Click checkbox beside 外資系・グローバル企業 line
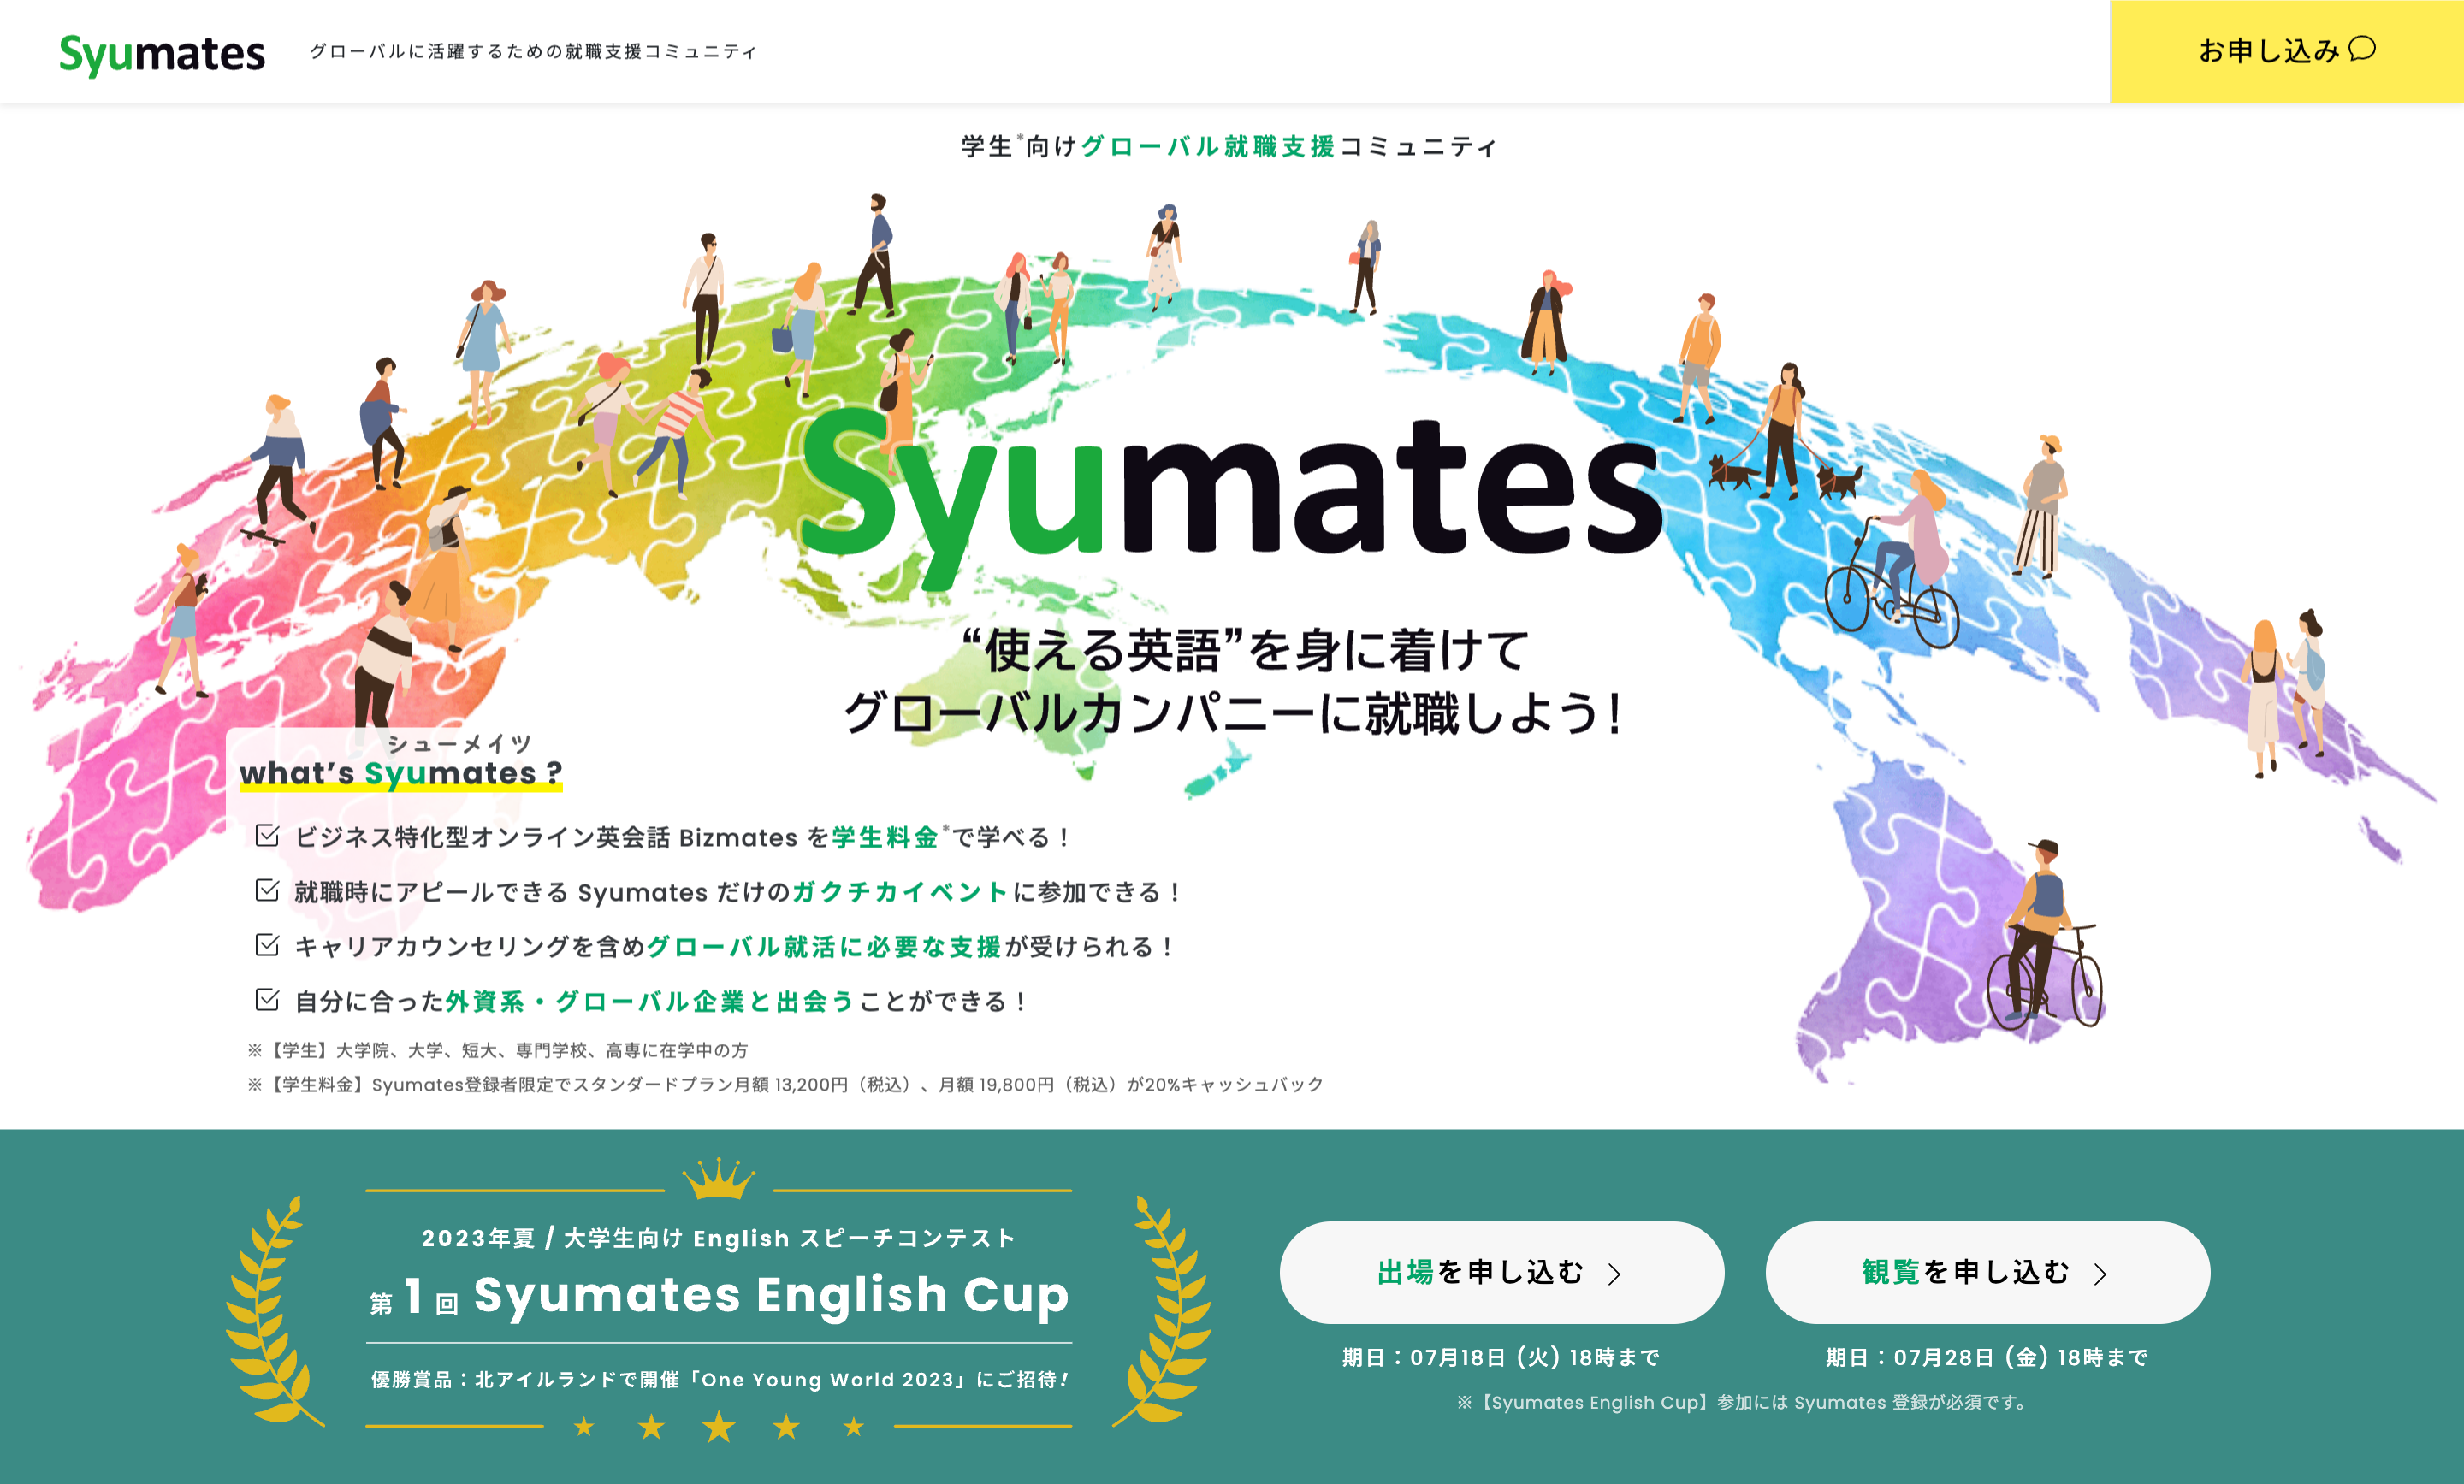Screen dimensions: 2464x1484 point(267,999)
